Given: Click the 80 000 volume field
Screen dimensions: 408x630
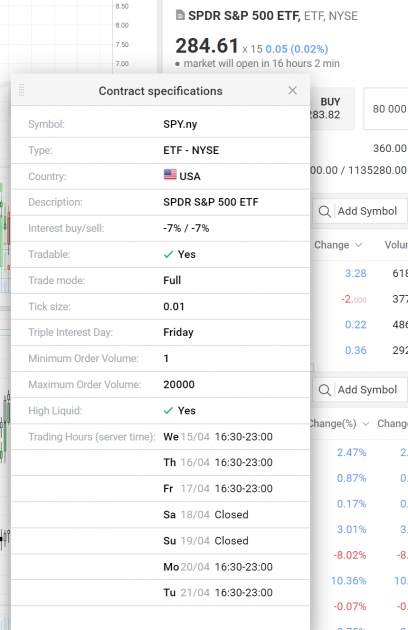Looking at the screenshot, I should pyautogui.click(x=386, y=109).
